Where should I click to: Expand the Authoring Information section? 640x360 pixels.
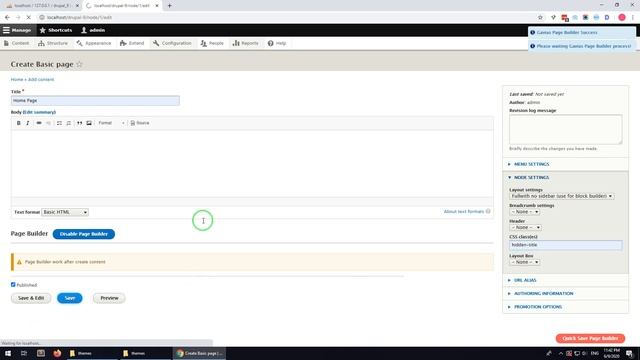543,293
